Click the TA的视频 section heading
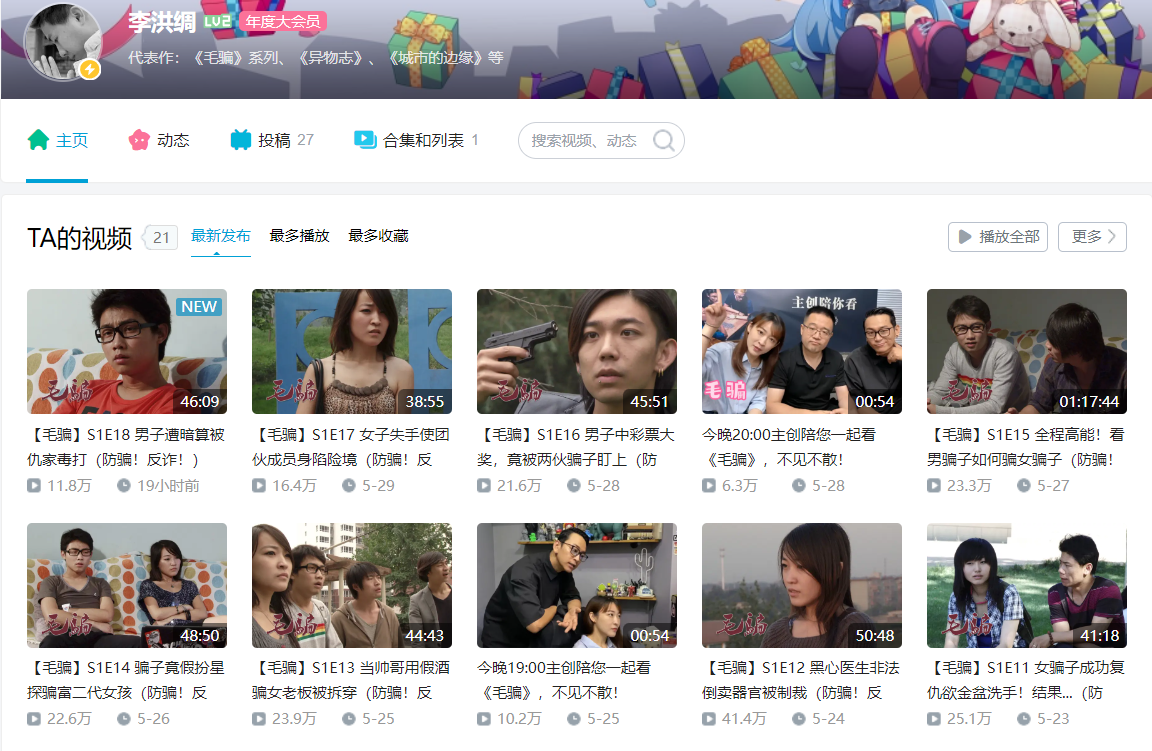 (x=79, y=238)
